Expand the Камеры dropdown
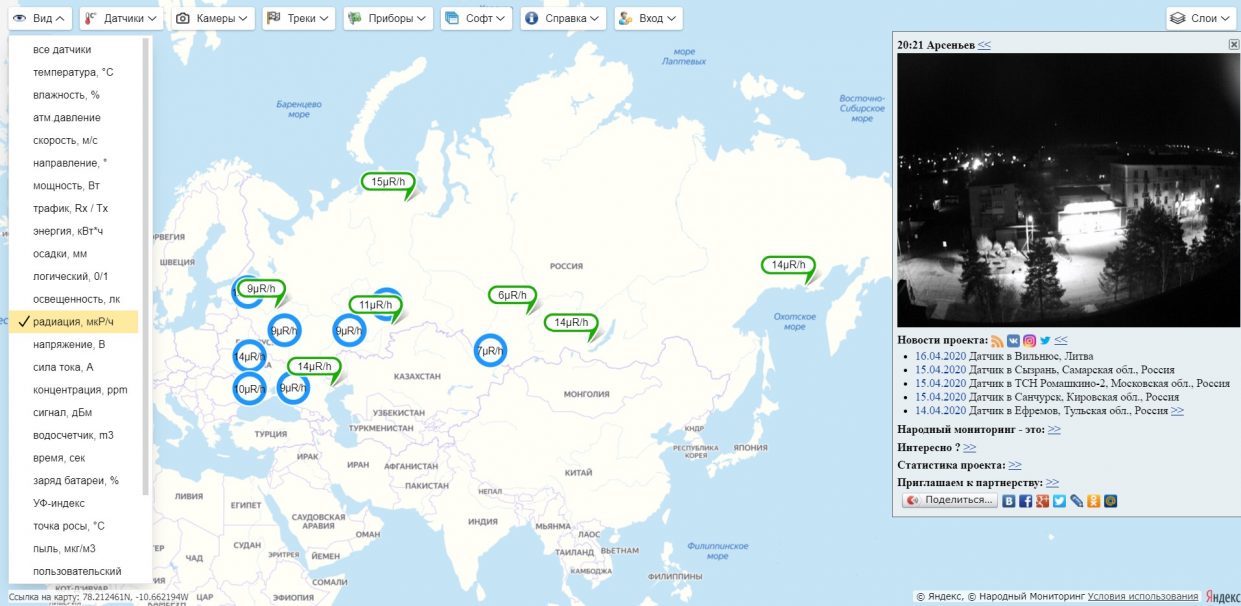1241x606 pixels. 213,18
